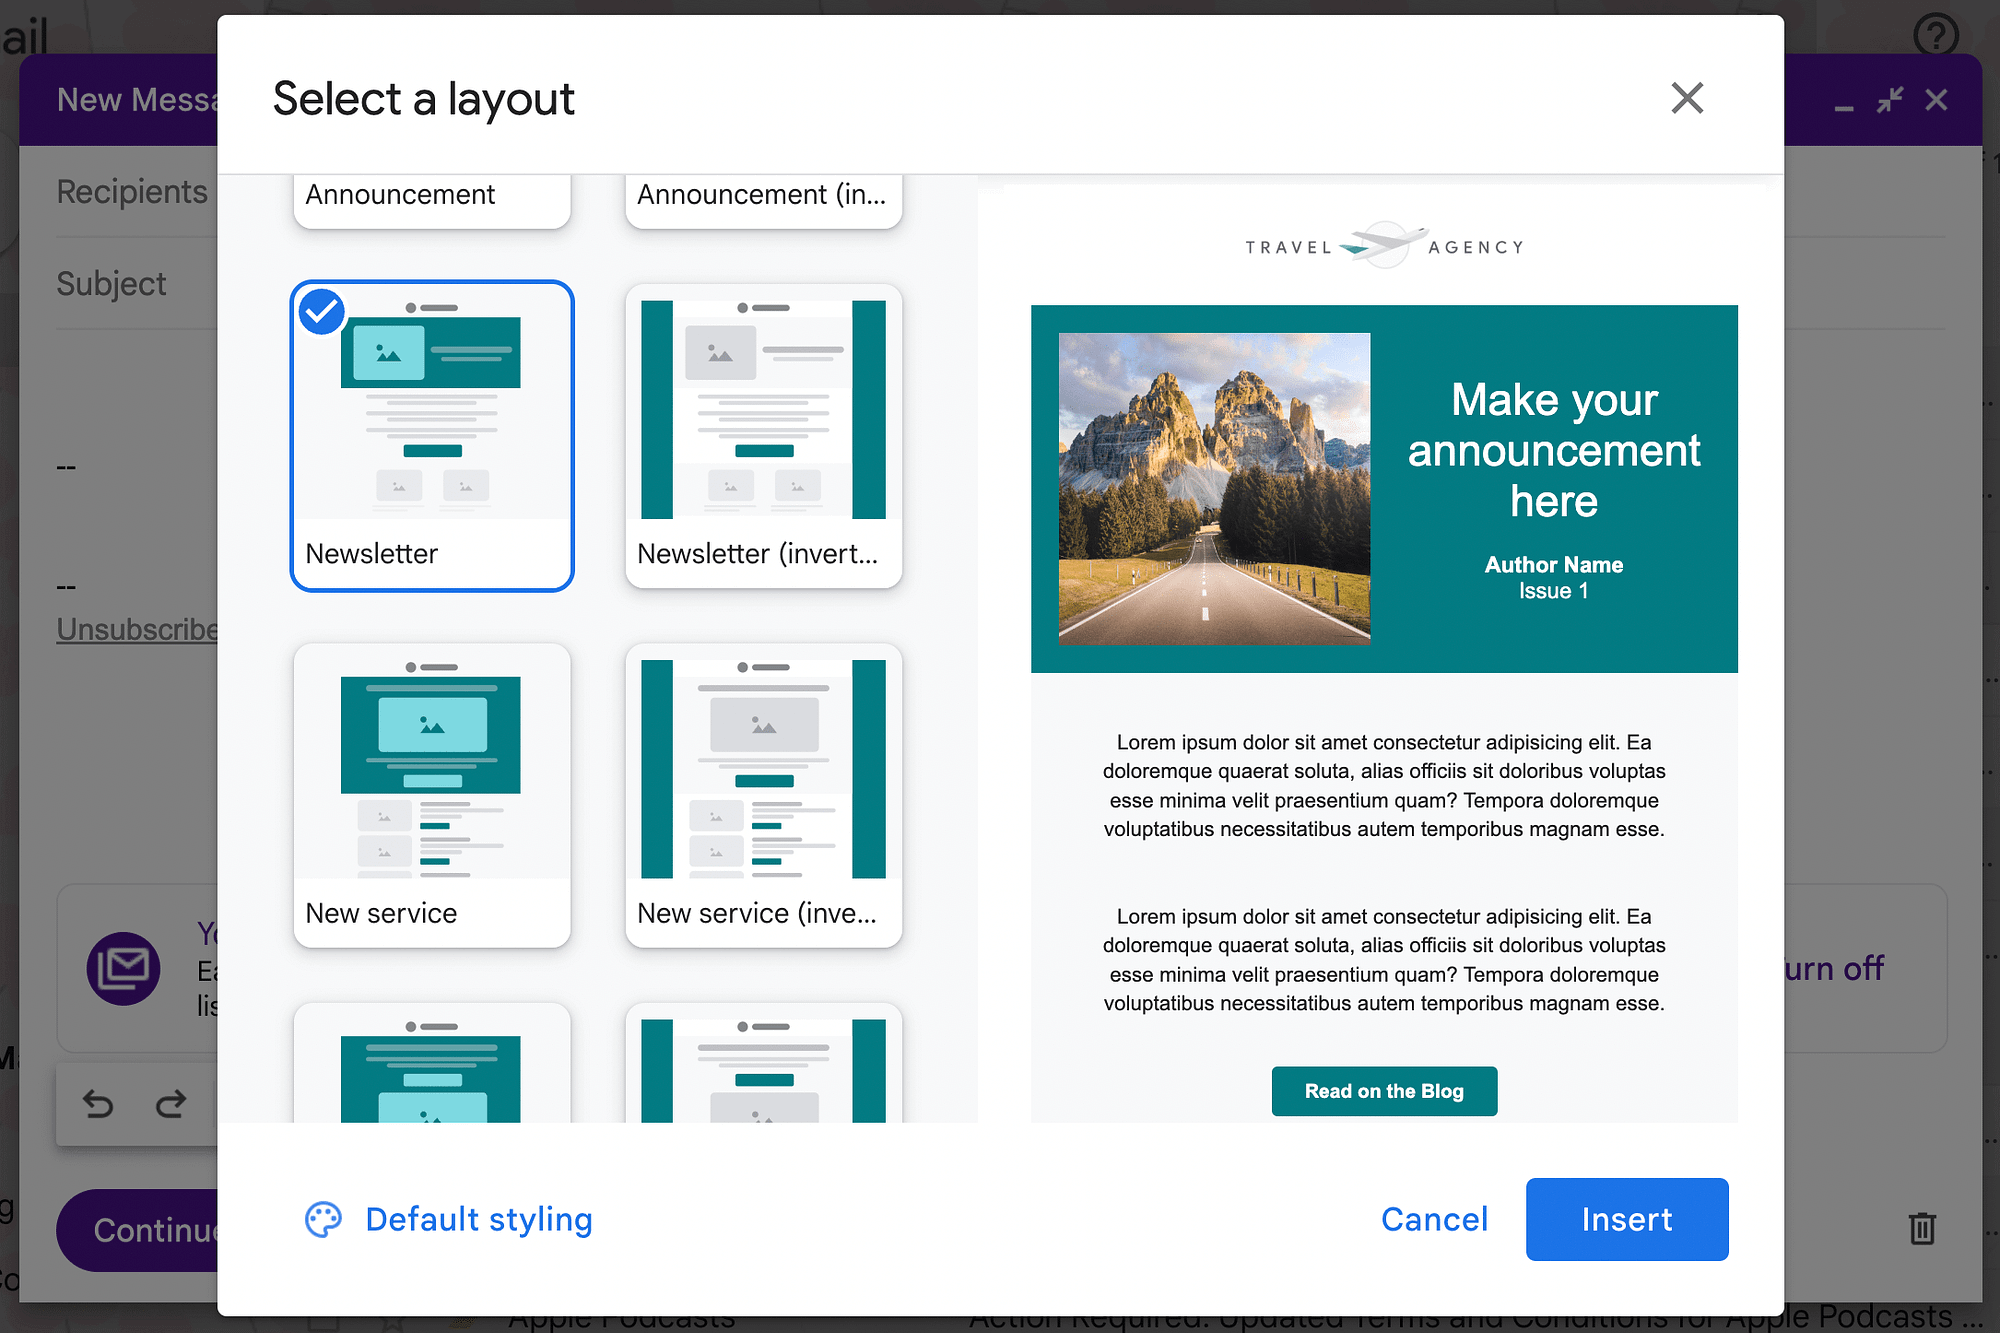Check the selected Newsletter template checkmark
The height and width of the screenshot is (1333, 2000).
(x=320, y=311)
